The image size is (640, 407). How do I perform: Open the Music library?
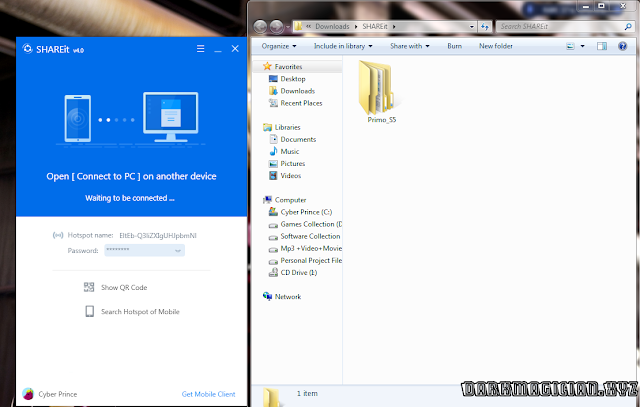289,151
